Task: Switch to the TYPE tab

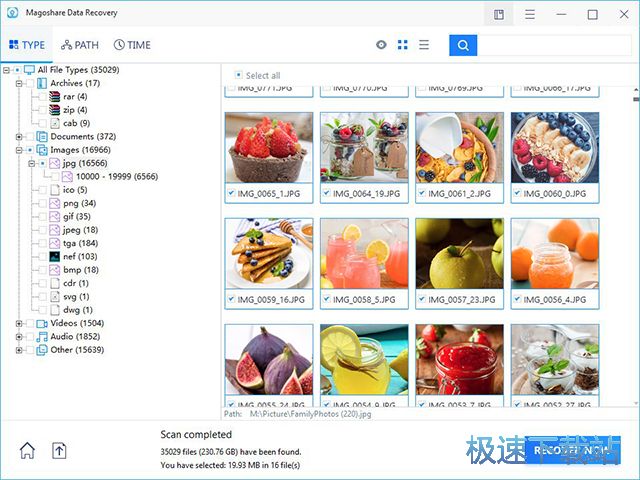Action: 27,45
